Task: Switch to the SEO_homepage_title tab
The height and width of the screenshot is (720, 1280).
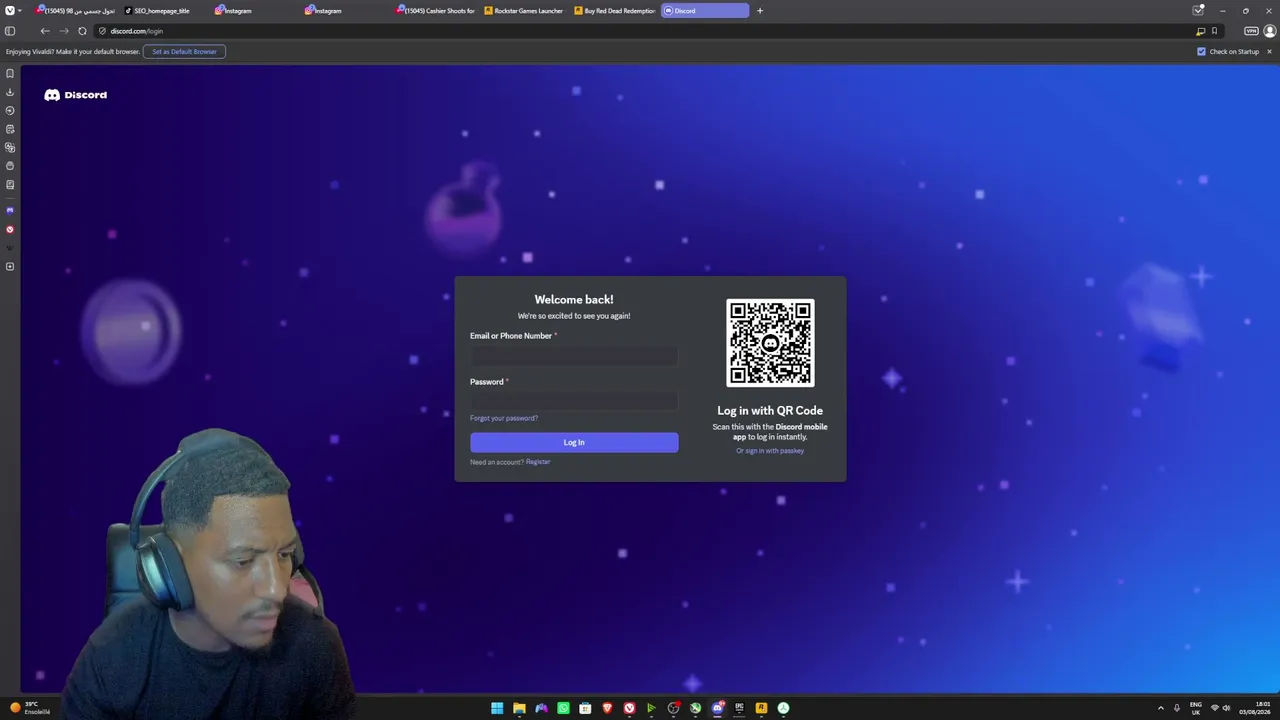Action: pos(163,11)
